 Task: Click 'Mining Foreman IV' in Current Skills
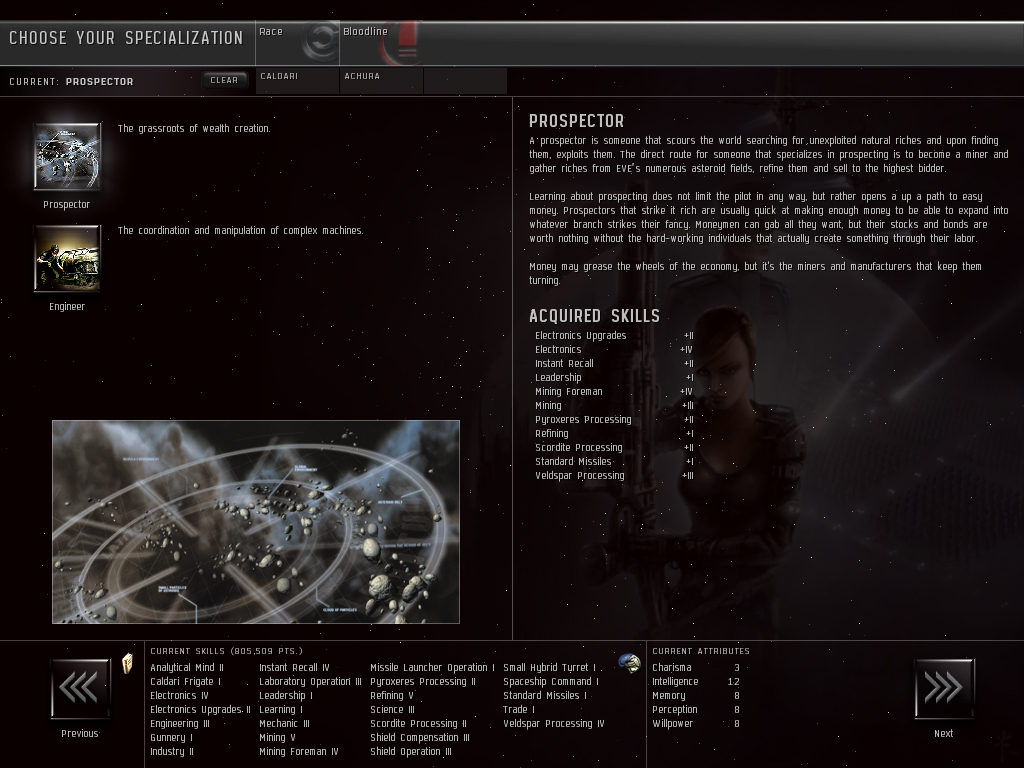tap(299, 752)
